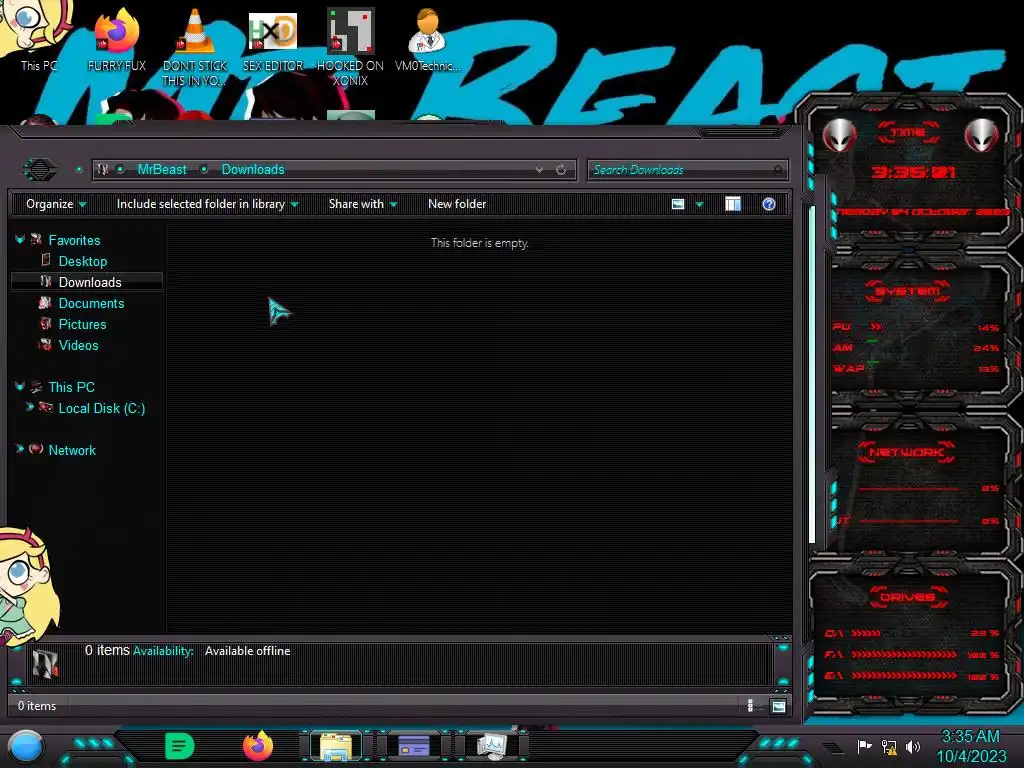Open the Share with menu
This screenshot has height=768, width=1024.
point(362,204)
